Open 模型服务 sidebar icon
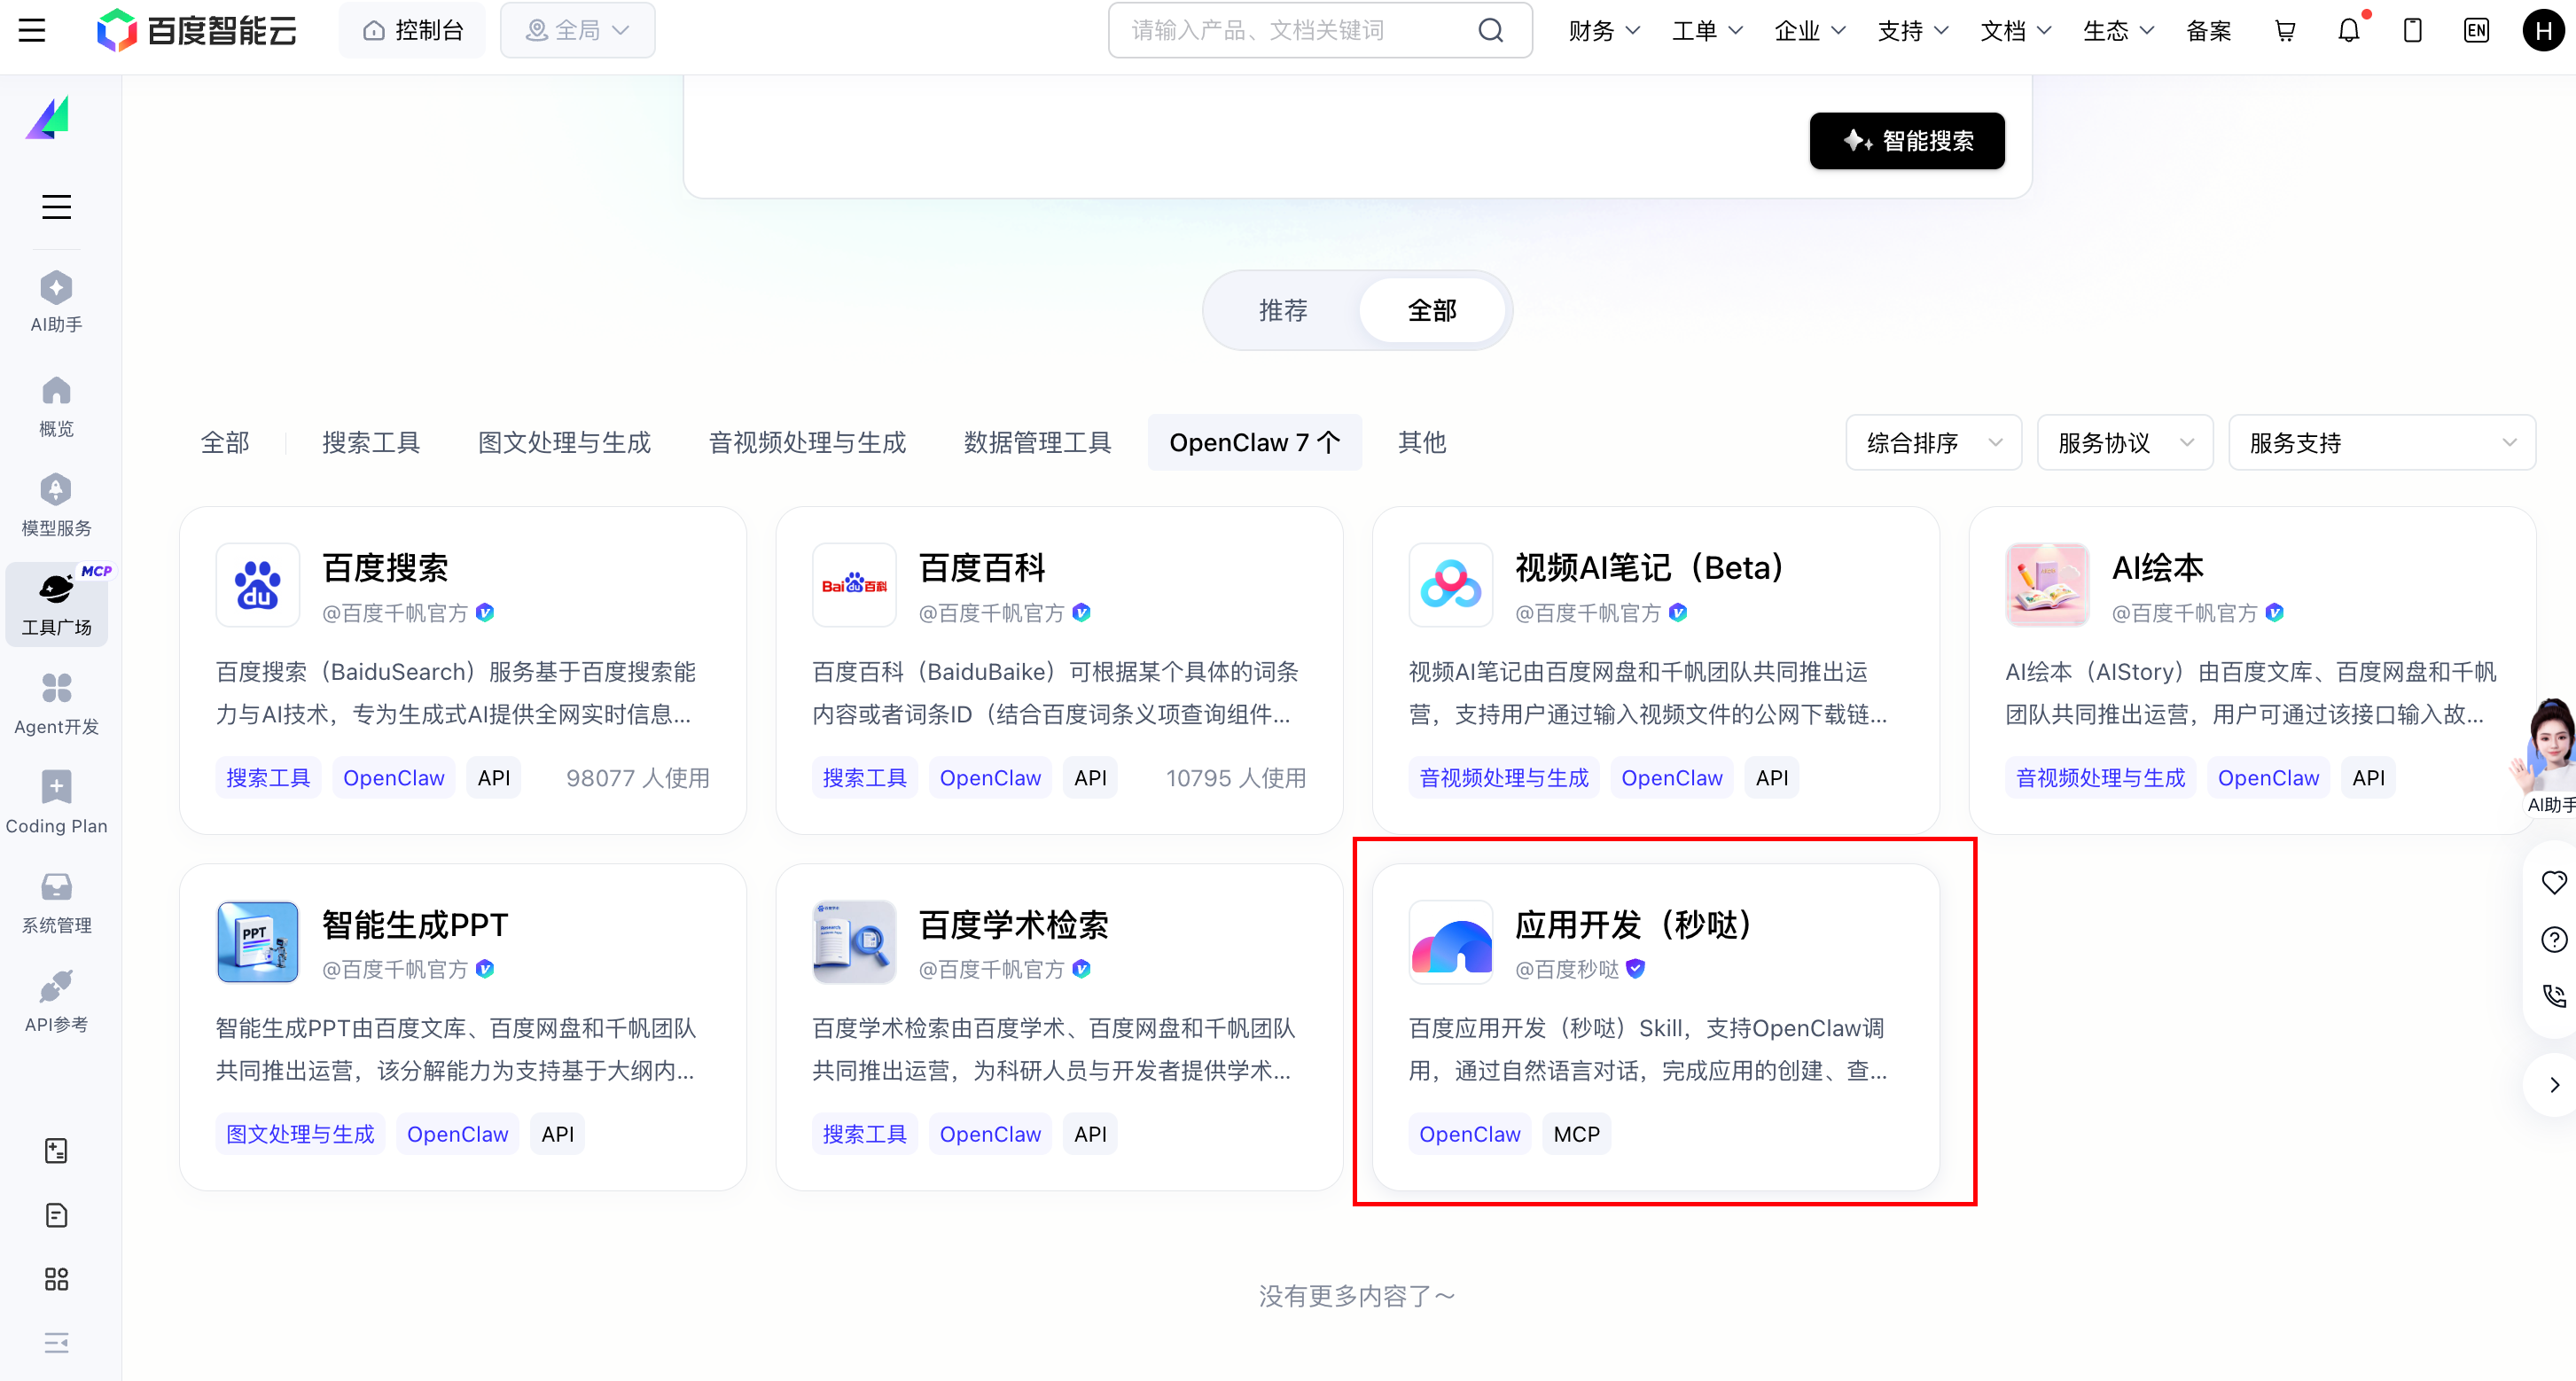2576x1381 pixels. click(x=56, y=505)
